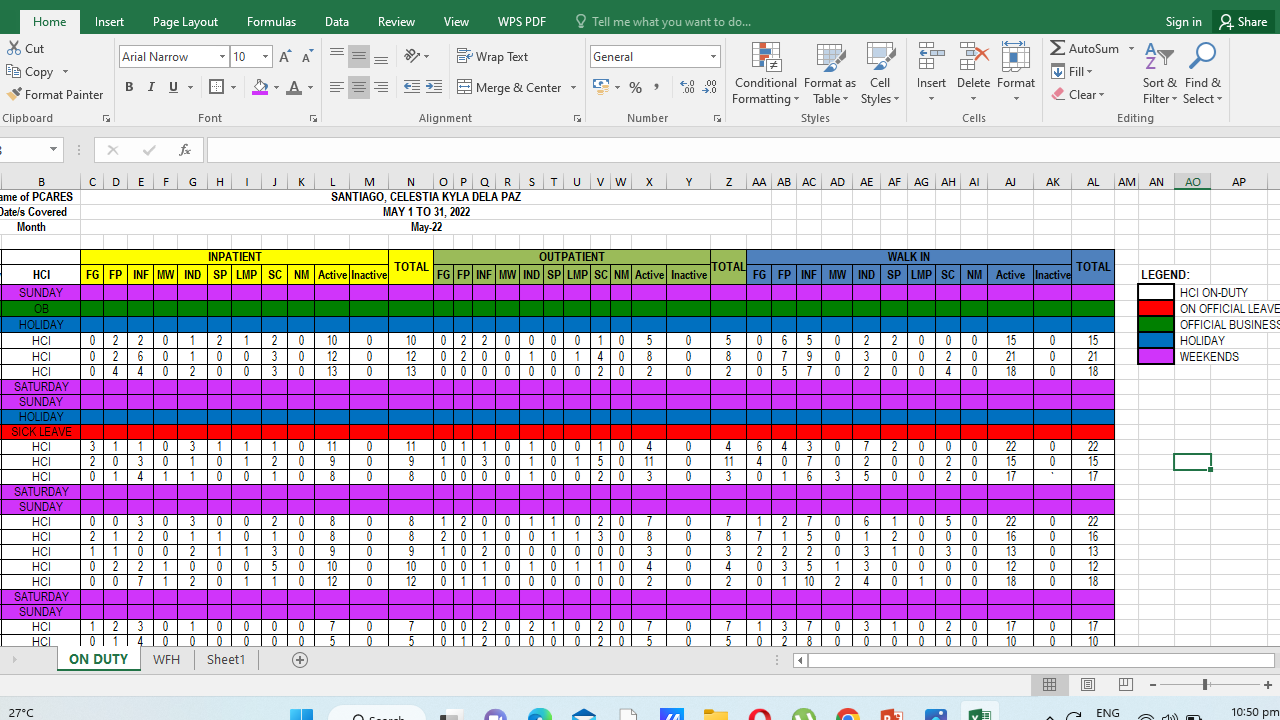Image resolution: width=1280 pixels, height=720 pixels.
Task: Click the formula bar input field
Action: tap(742, 150)
